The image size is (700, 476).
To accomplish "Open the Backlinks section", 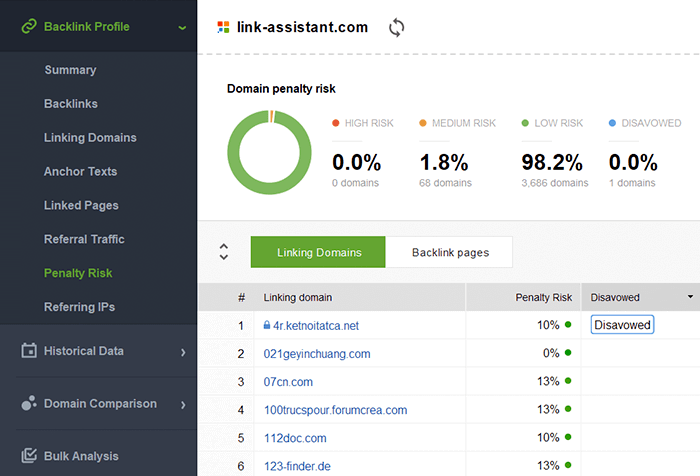I will tap(71, 104).
